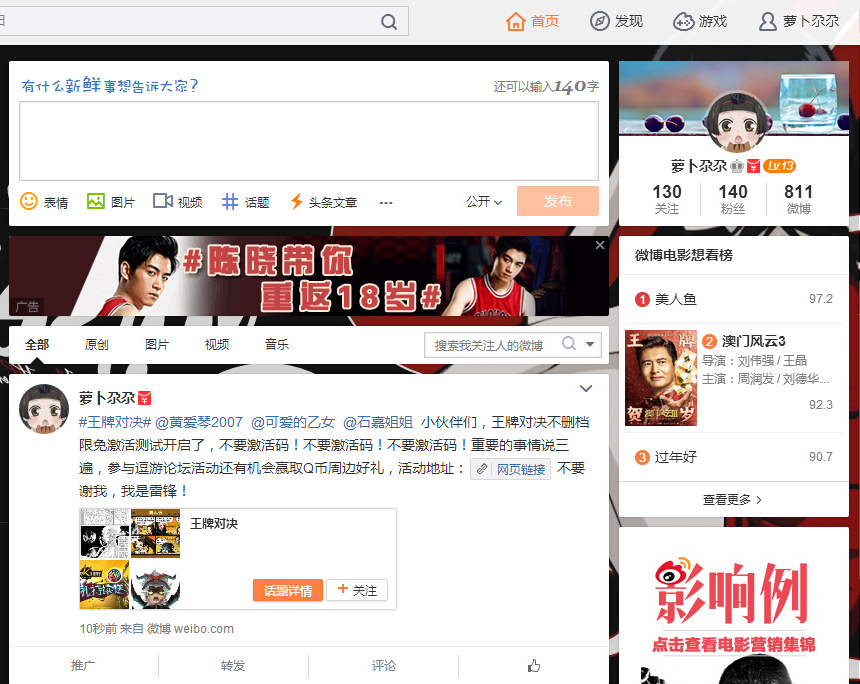Click 转发 to repost
The width and height of the screenshot is (860, 684).
233,665
